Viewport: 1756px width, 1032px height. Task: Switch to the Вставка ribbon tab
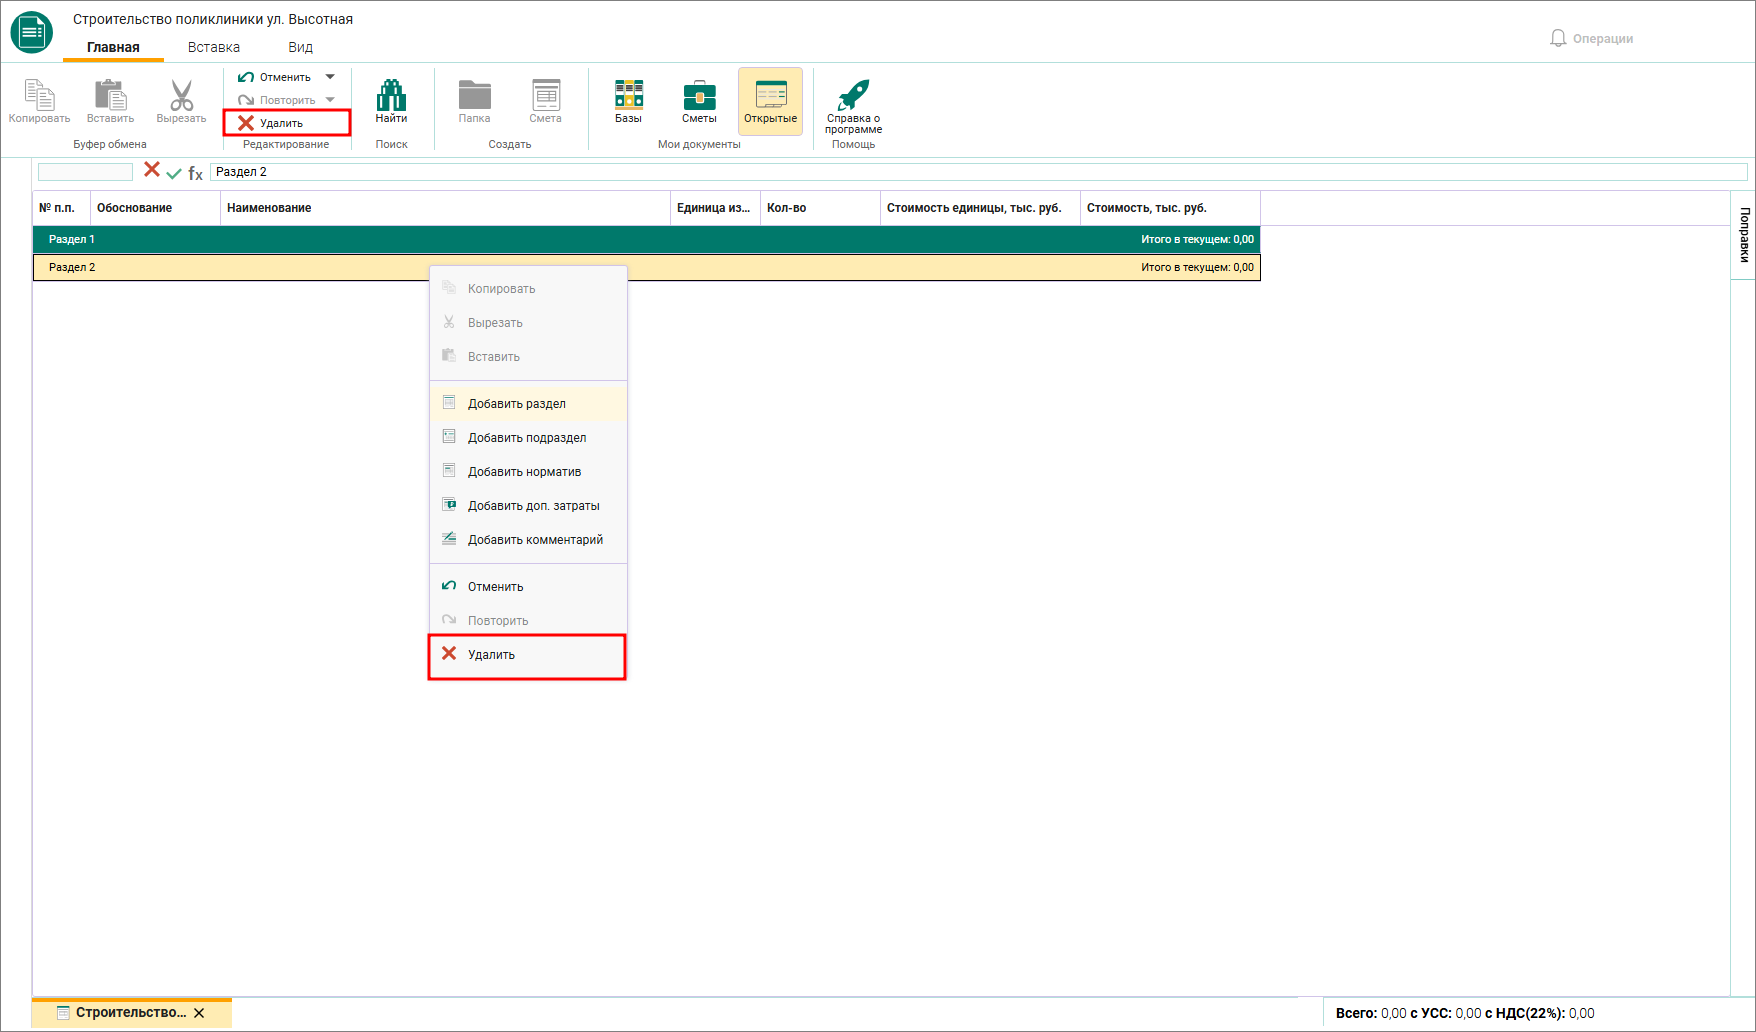pos(214,47)
